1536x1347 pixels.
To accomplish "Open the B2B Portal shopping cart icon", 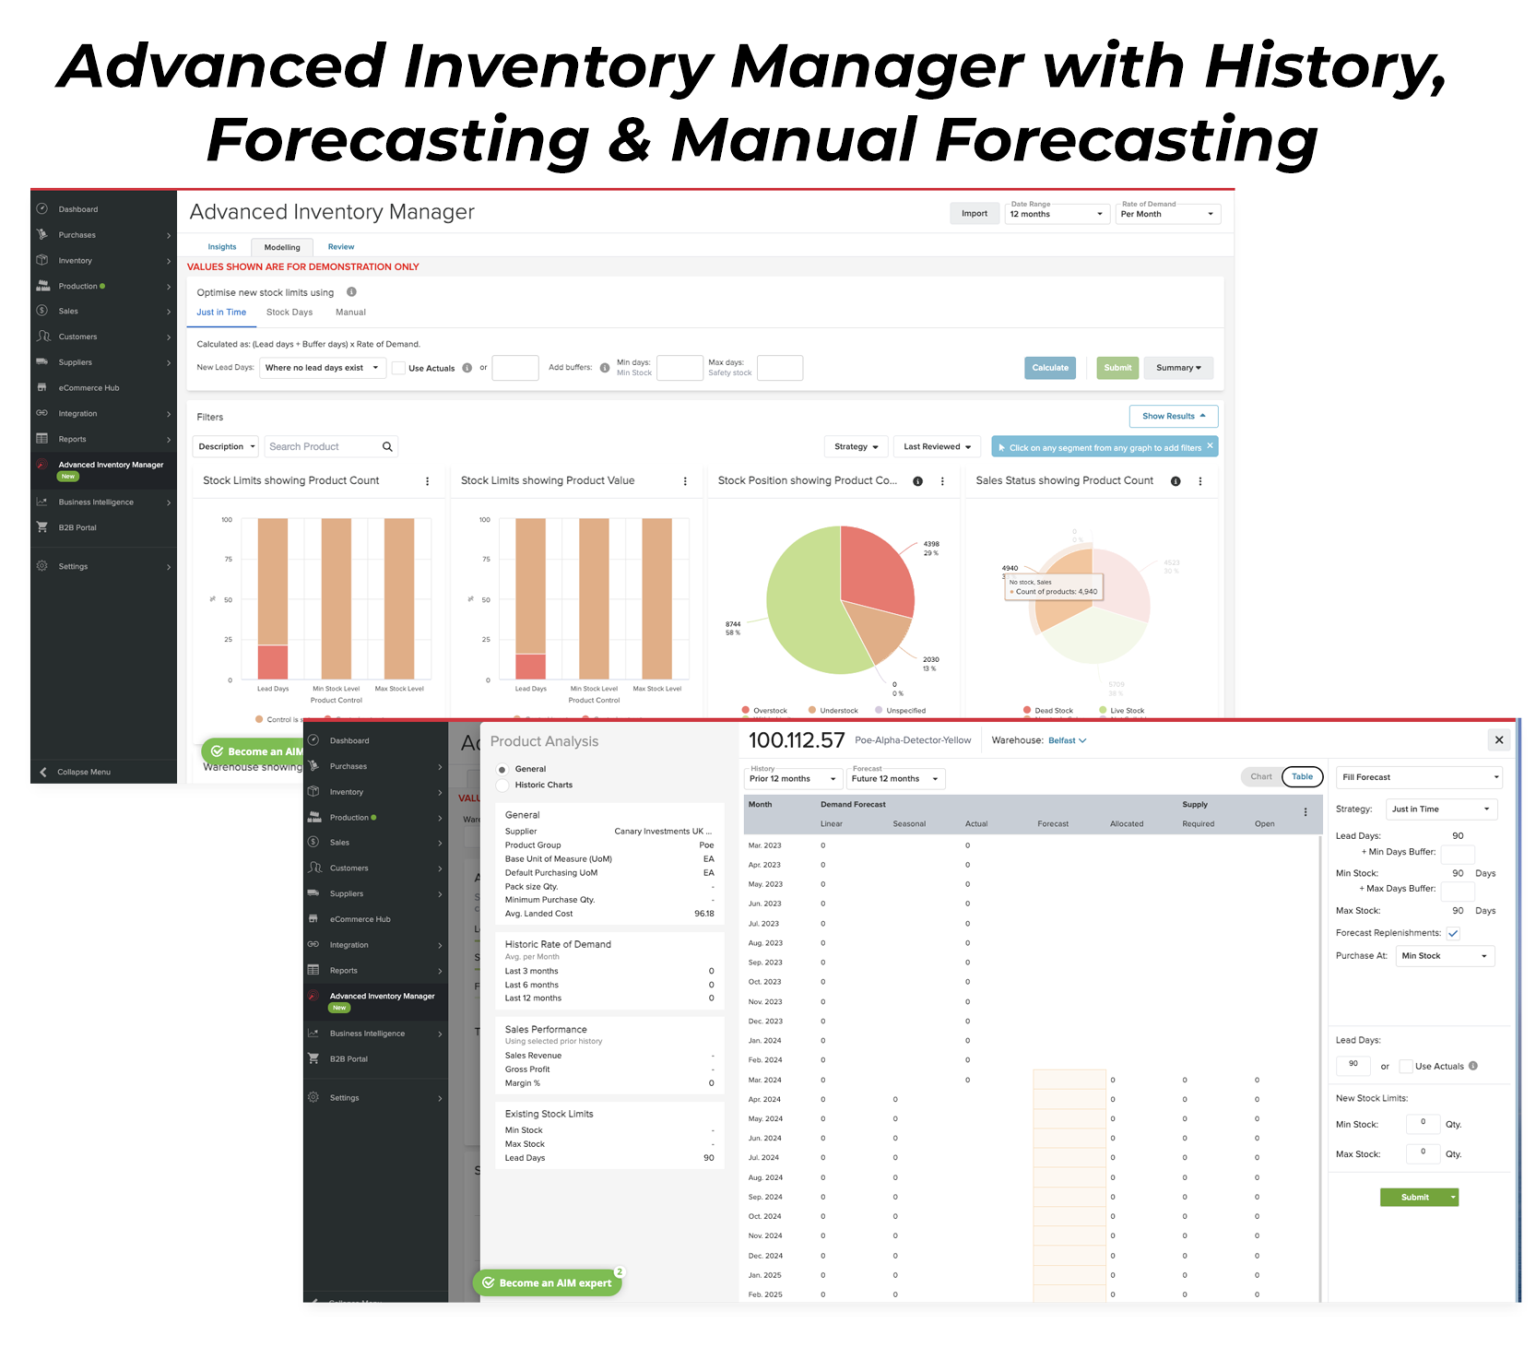I will point(42,527).
